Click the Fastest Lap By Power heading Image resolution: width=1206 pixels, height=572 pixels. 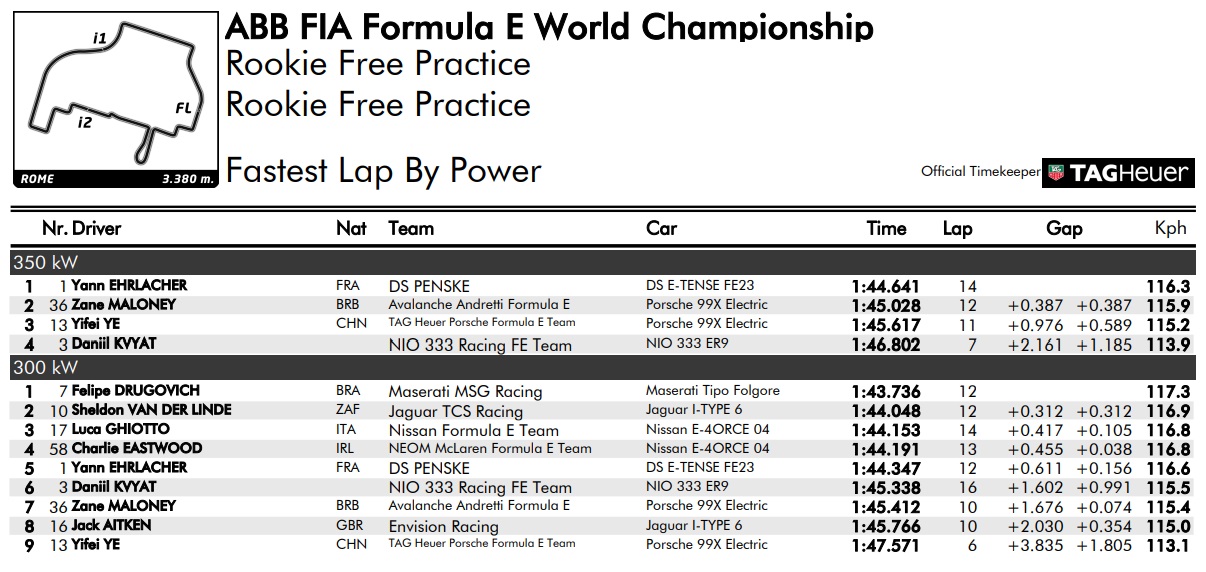[384, 171]
